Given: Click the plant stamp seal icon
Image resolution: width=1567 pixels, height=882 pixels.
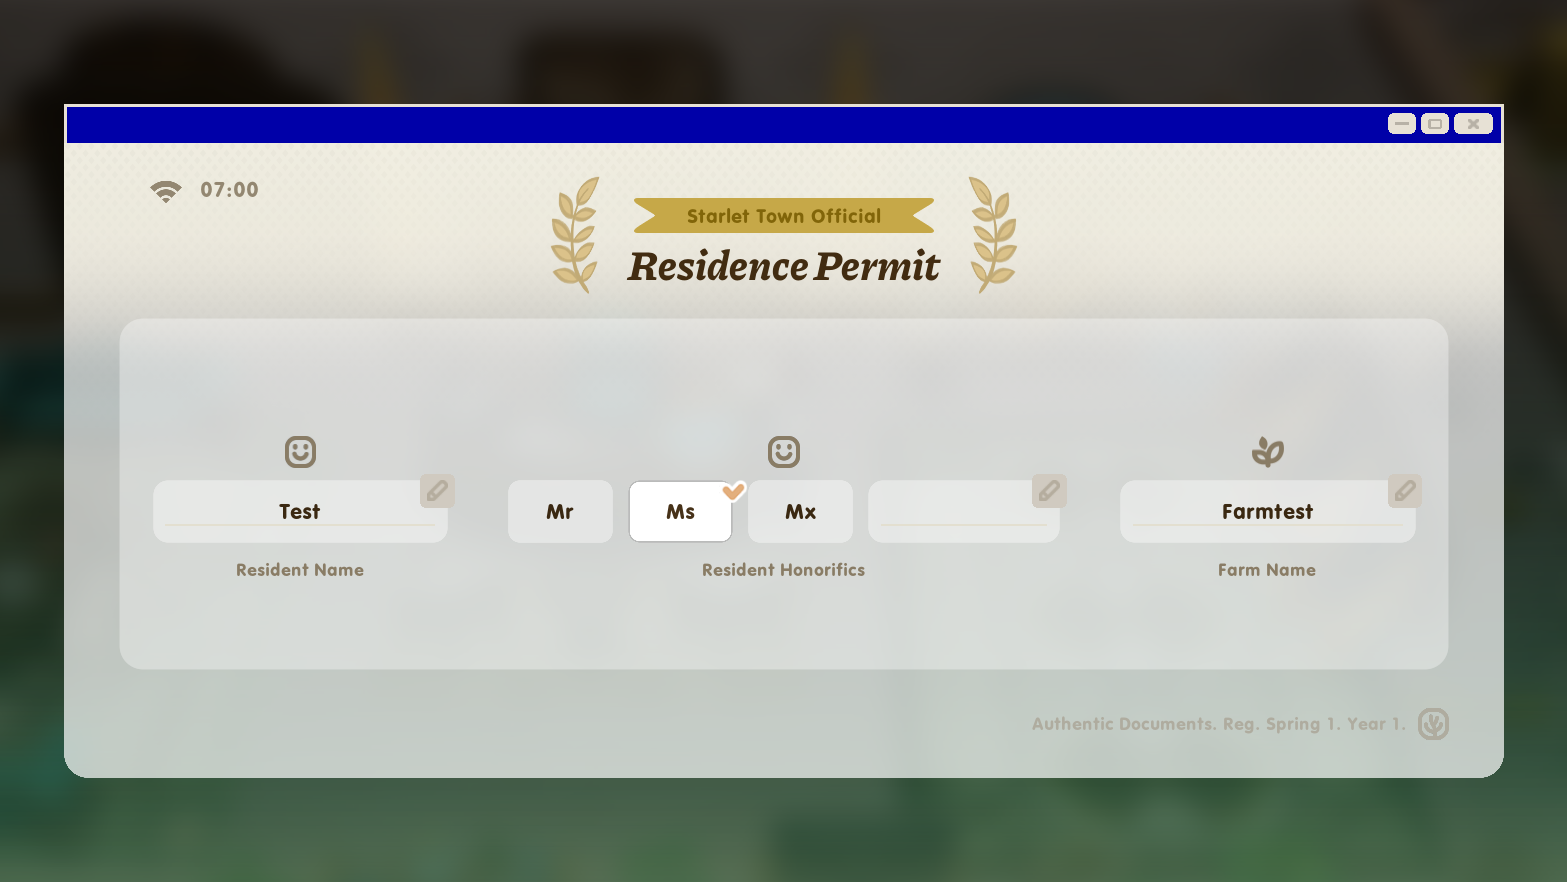Looking at the screenshot, I should (x=1433, y=724).
